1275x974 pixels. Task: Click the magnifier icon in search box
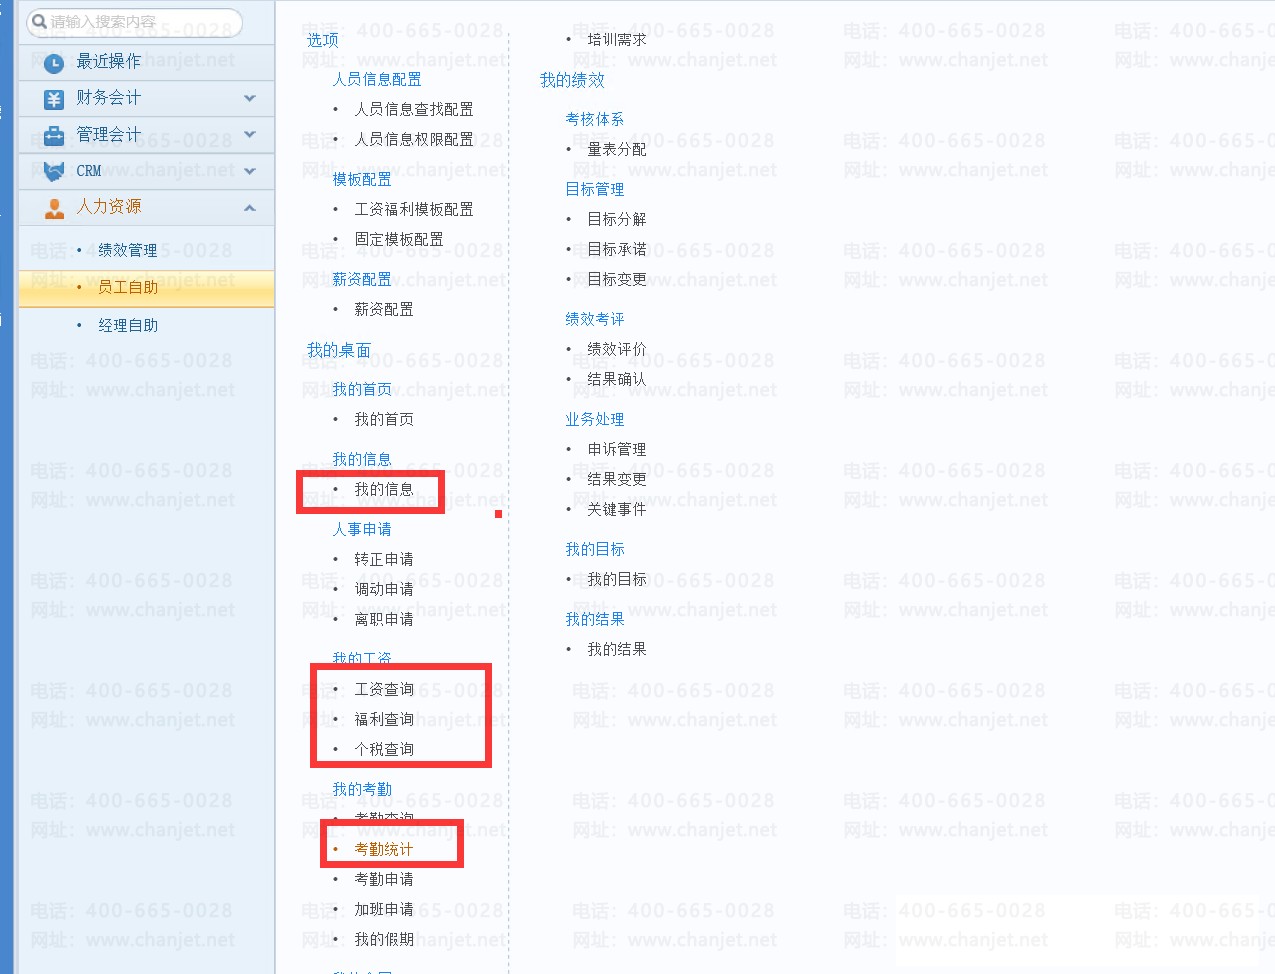[39, 21]
